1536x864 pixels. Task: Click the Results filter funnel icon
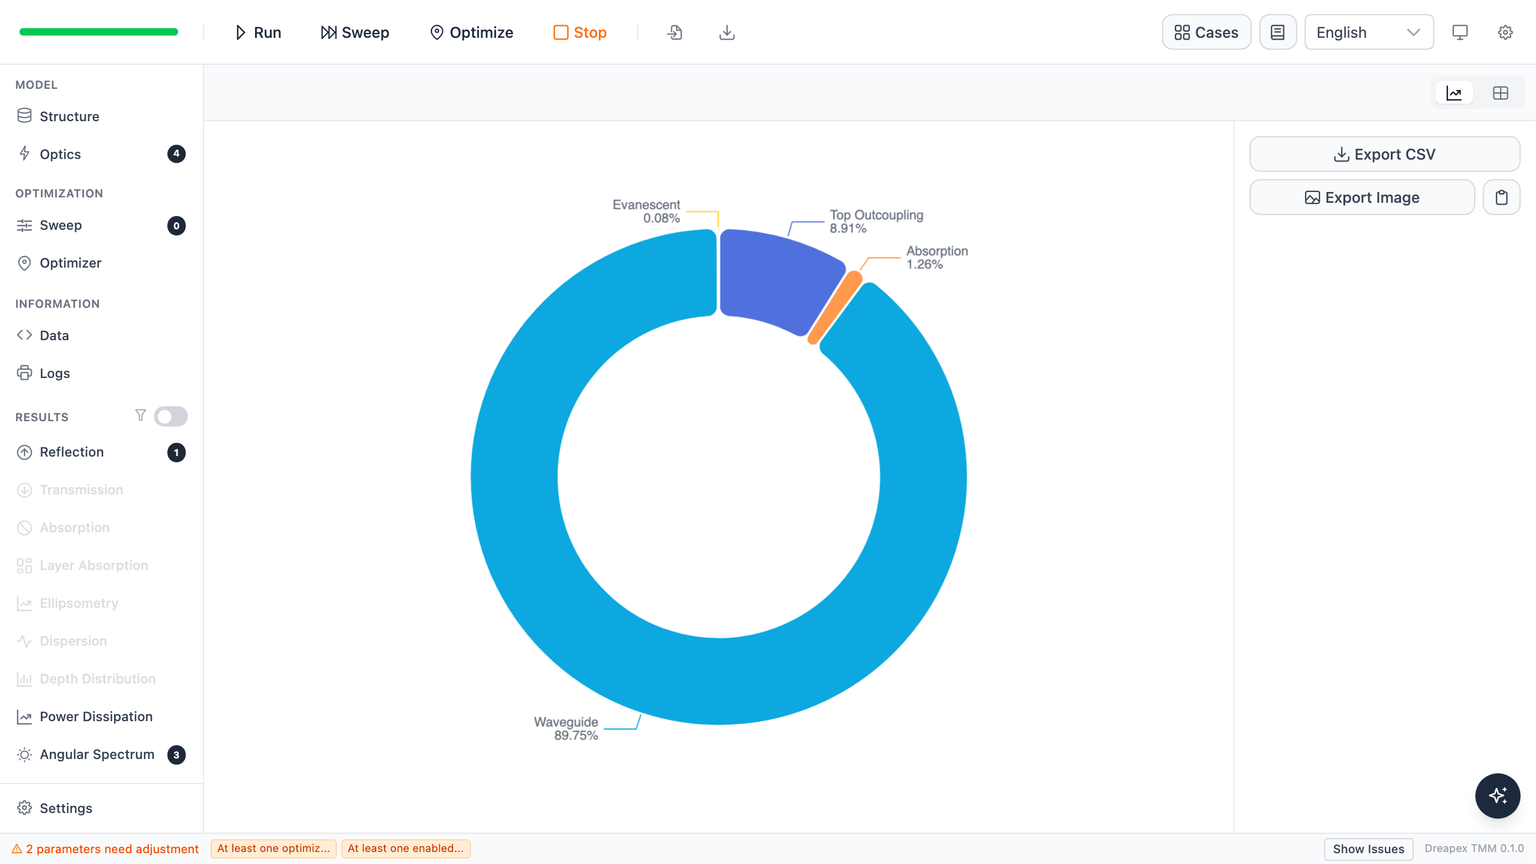140,416
